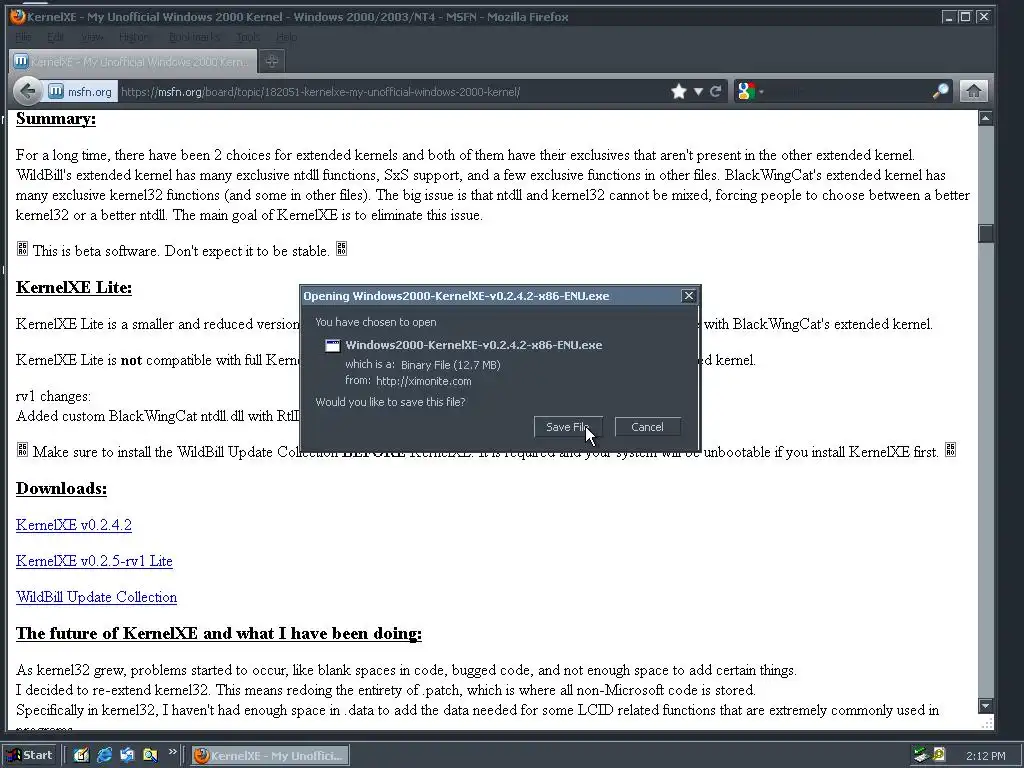Open the Windows Start menu
This screenshot has width=1024, height=768.
pos(31,755)
